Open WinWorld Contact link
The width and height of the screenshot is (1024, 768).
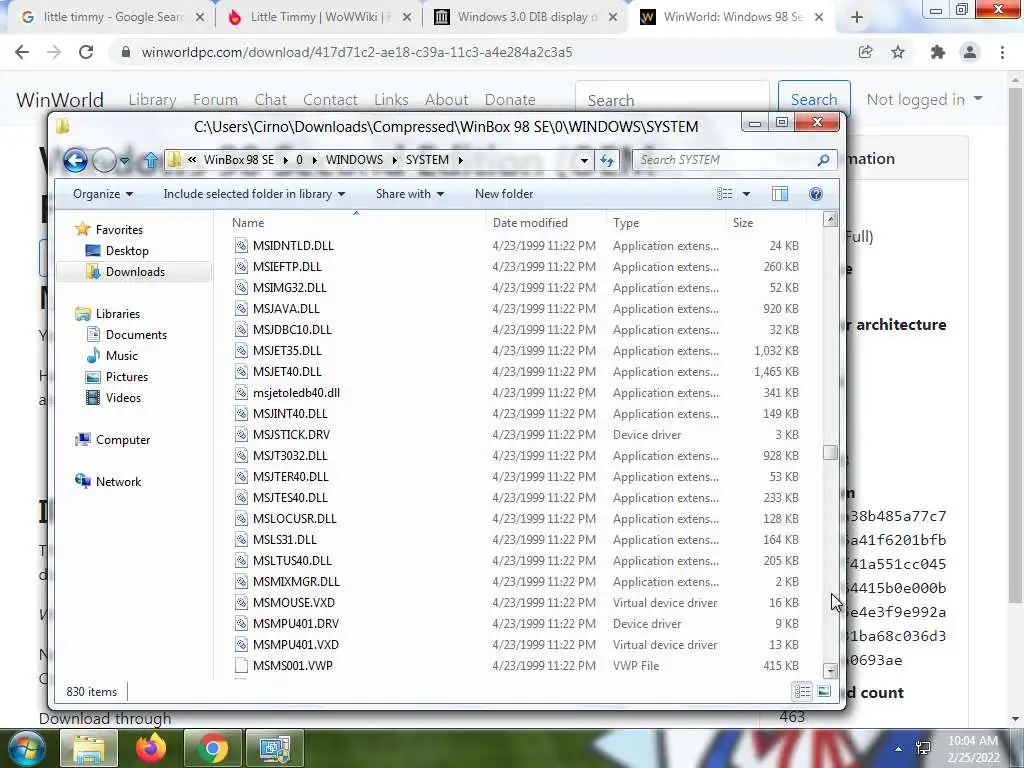[330, 99]
